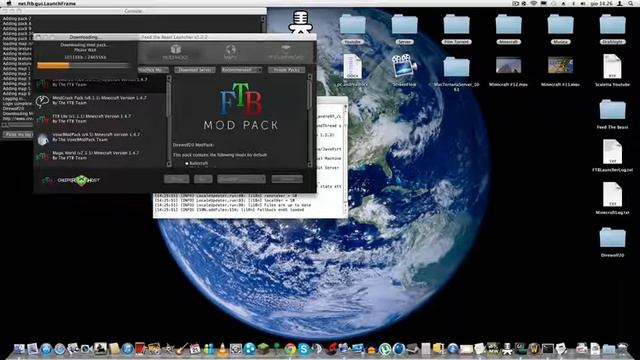Open the MacTerrariaServer folder on desktop

coord(456,67)
